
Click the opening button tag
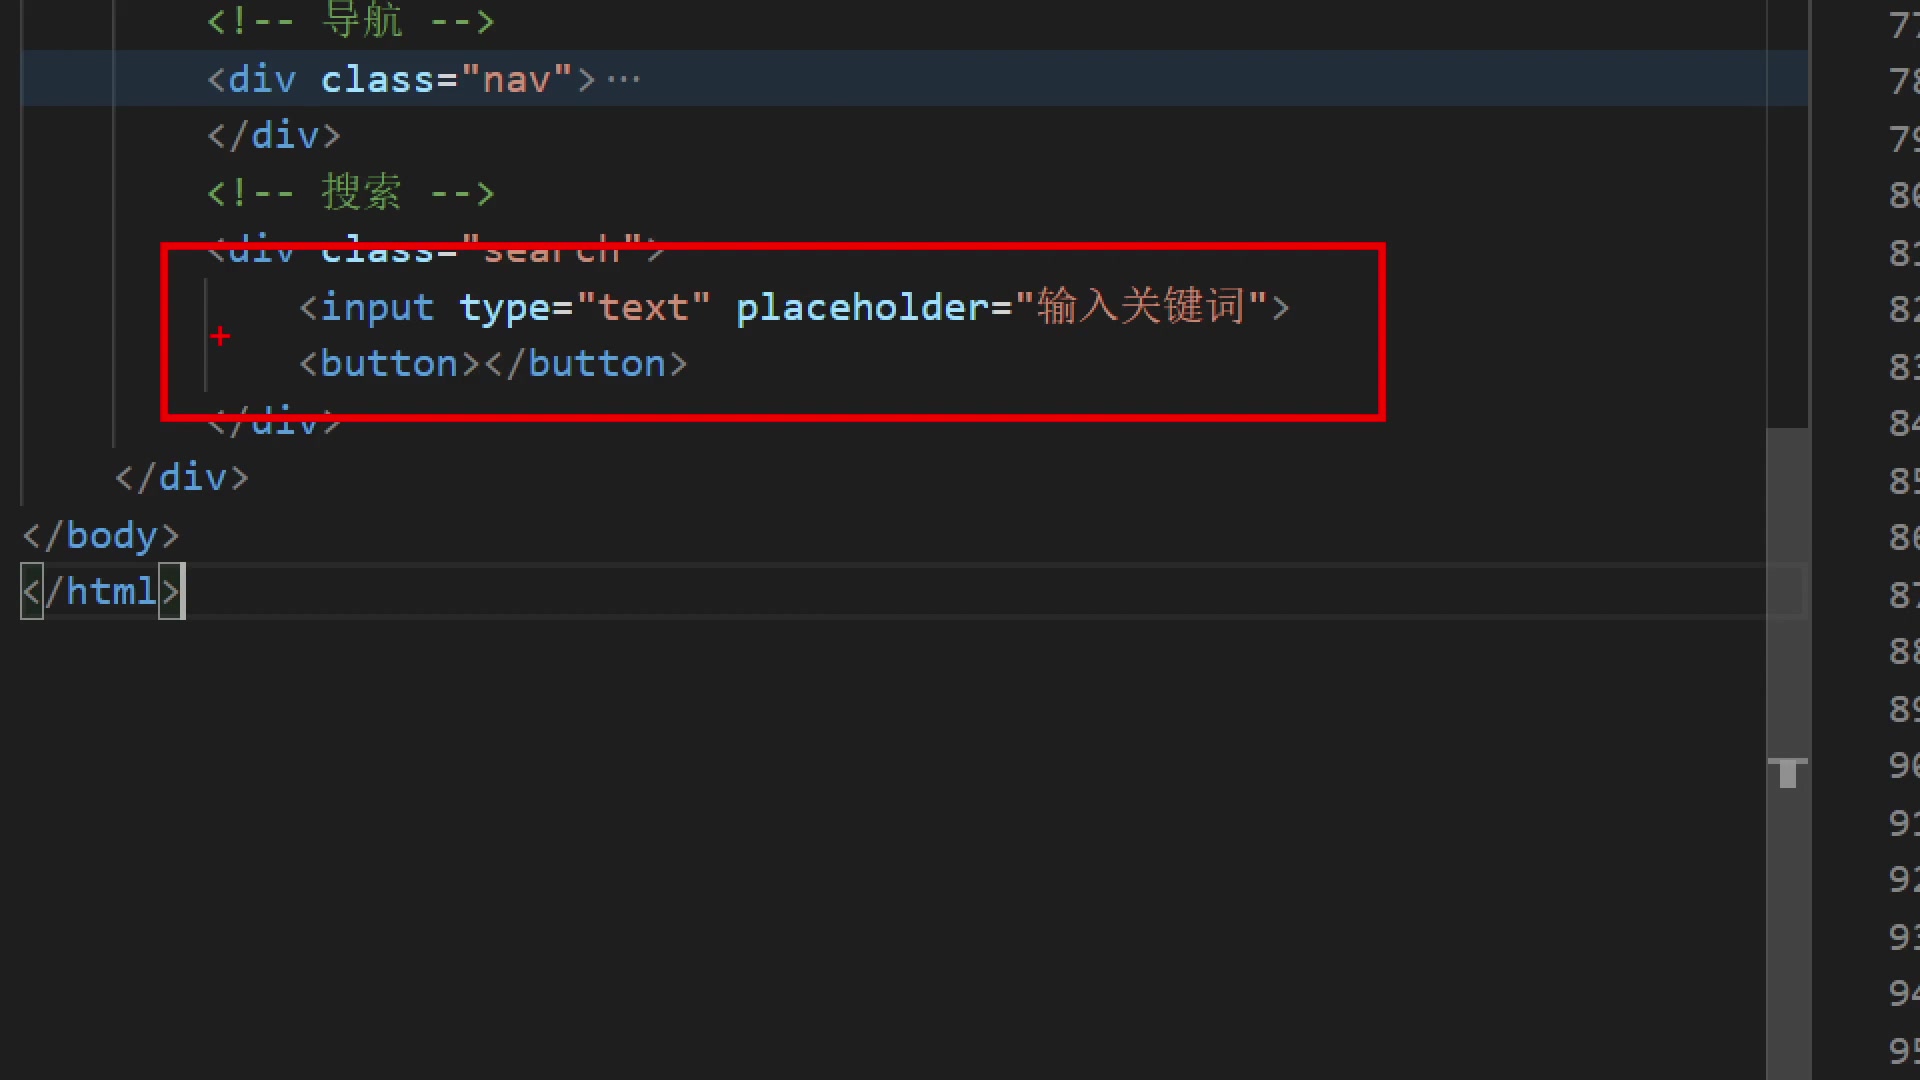click(390, 364)
